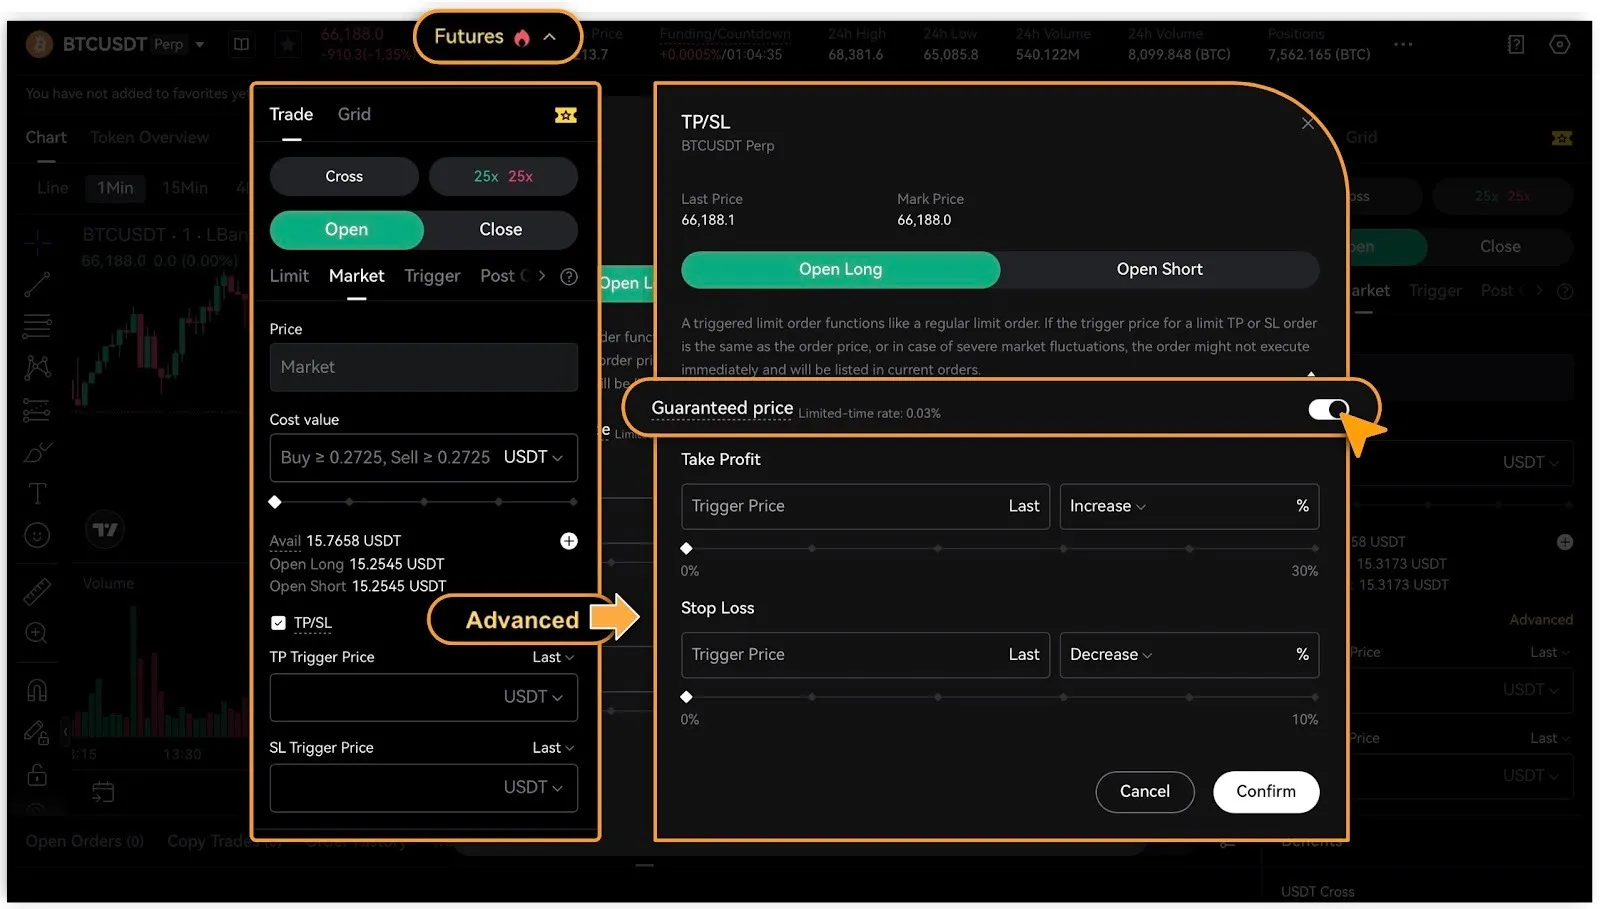Click the Stop Loss Trigger Price input field
The height and width of the screenshot is (909, 1600).
(x=840, y=655)
